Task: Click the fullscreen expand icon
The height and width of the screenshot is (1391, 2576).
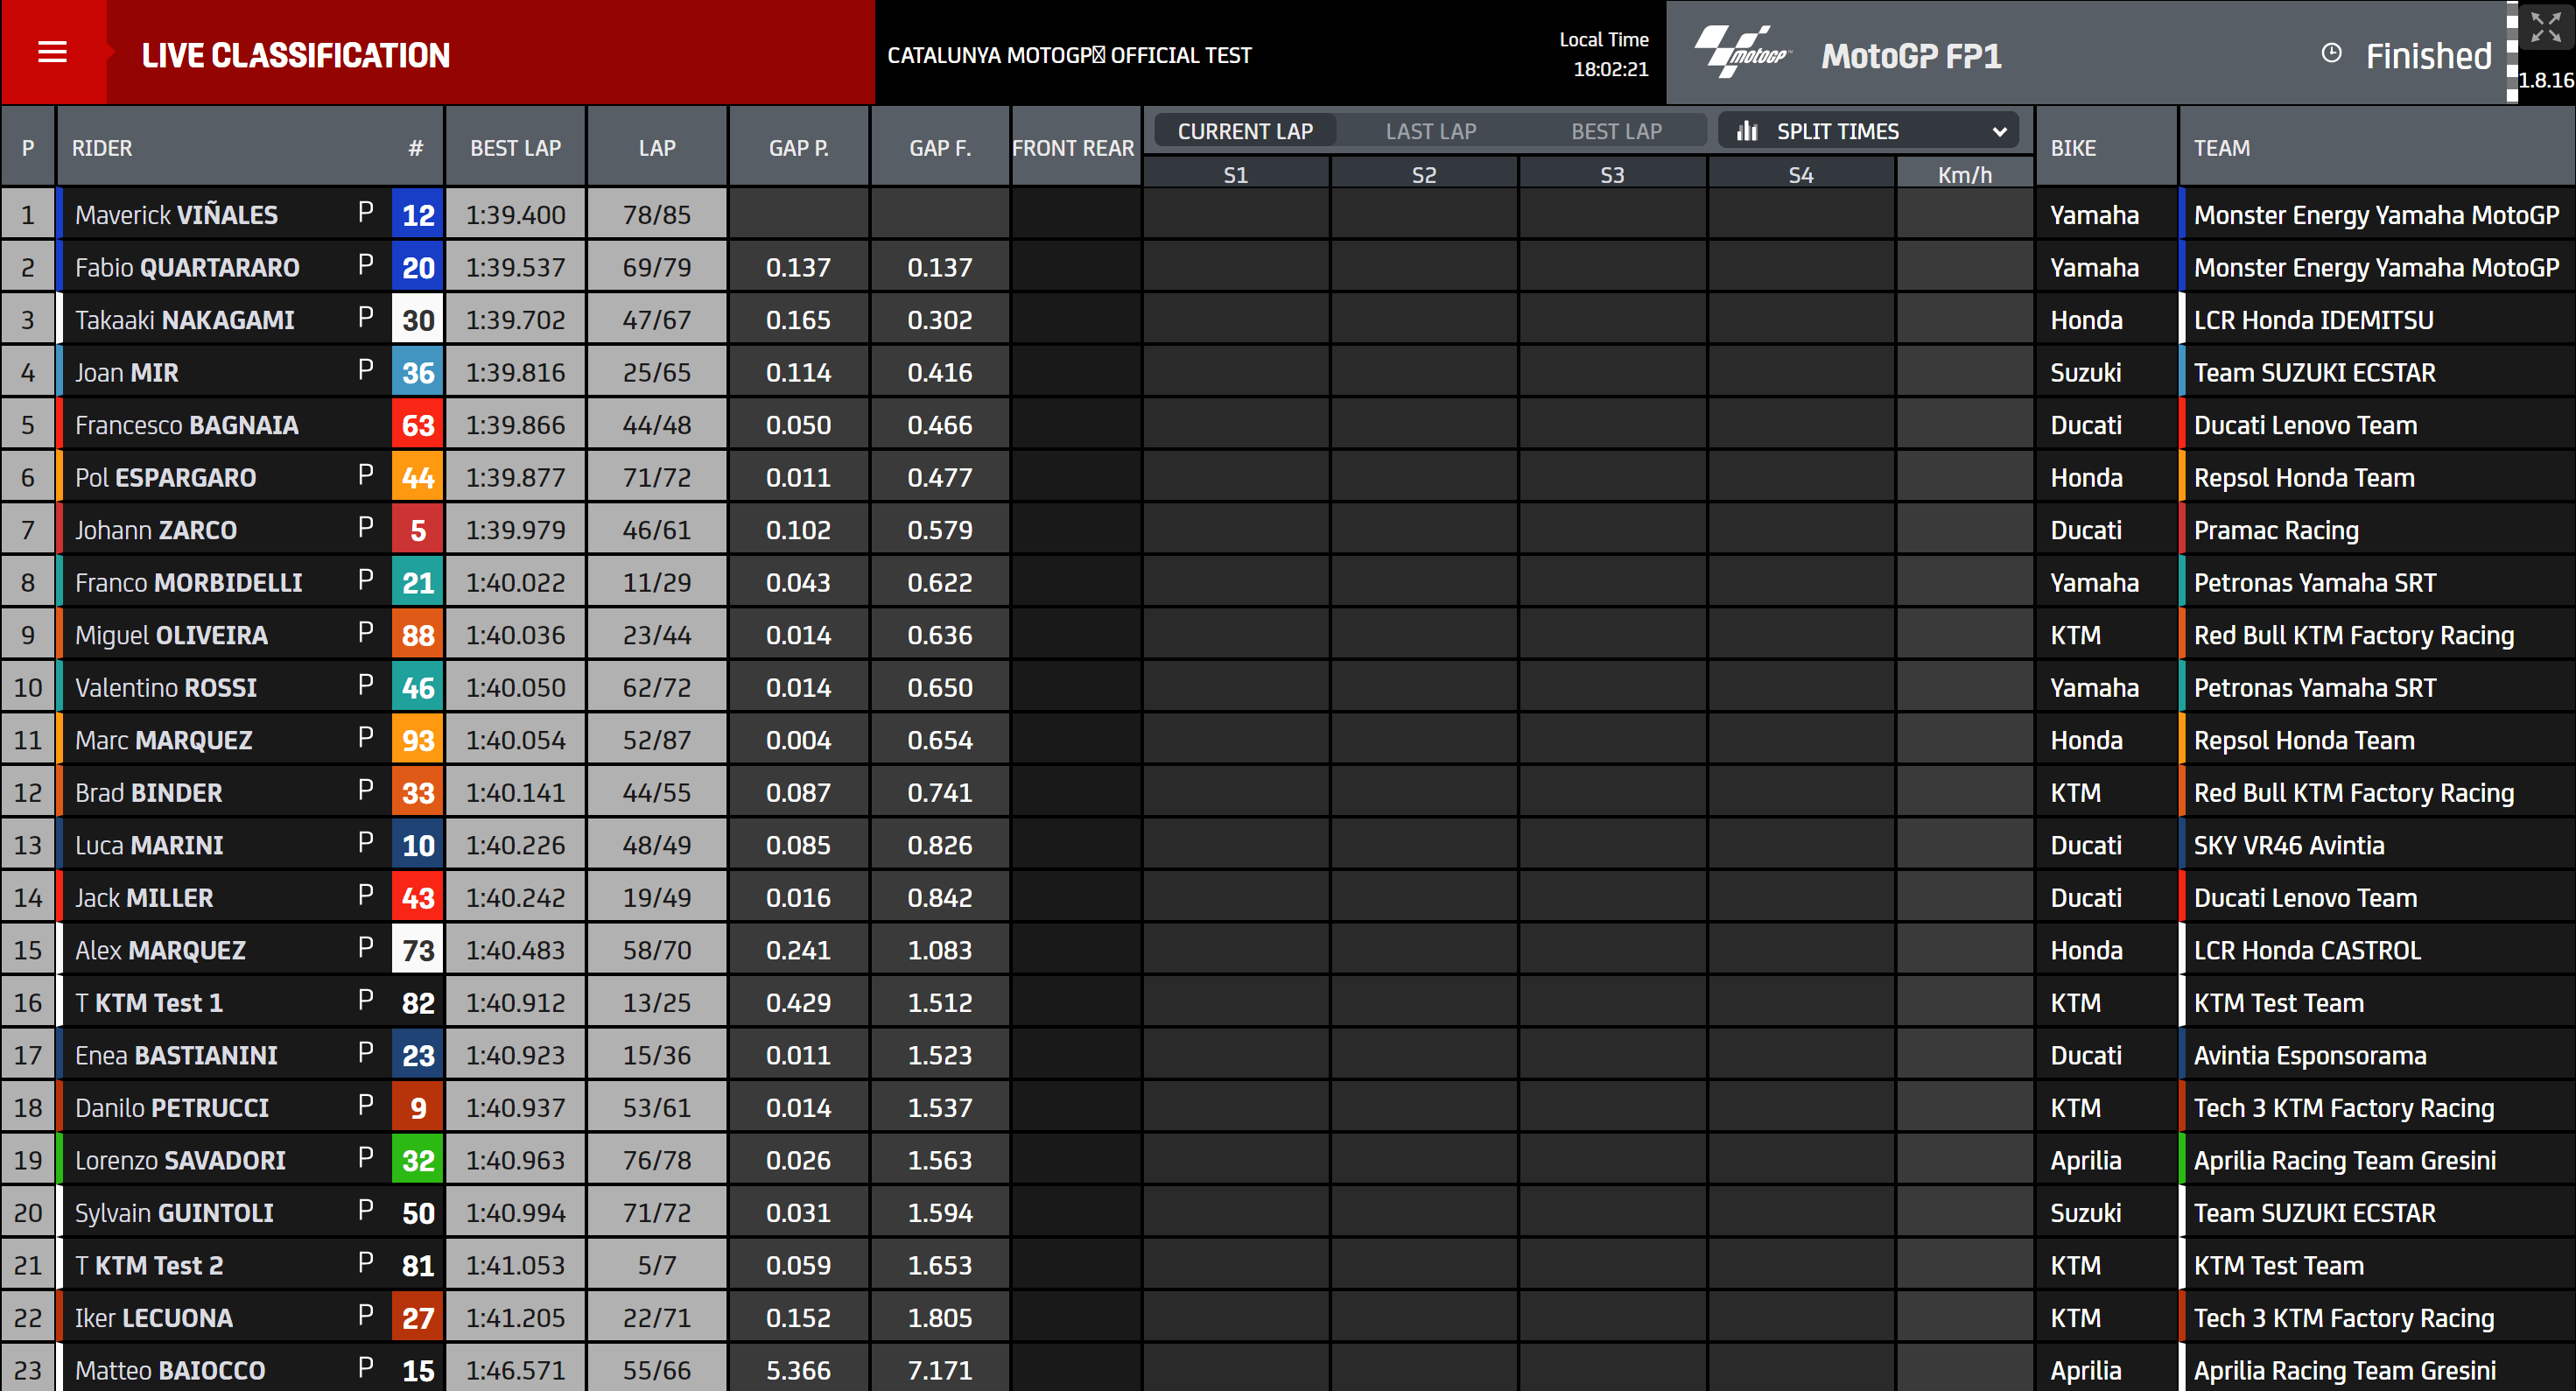Action: [x=2545, y=26]
